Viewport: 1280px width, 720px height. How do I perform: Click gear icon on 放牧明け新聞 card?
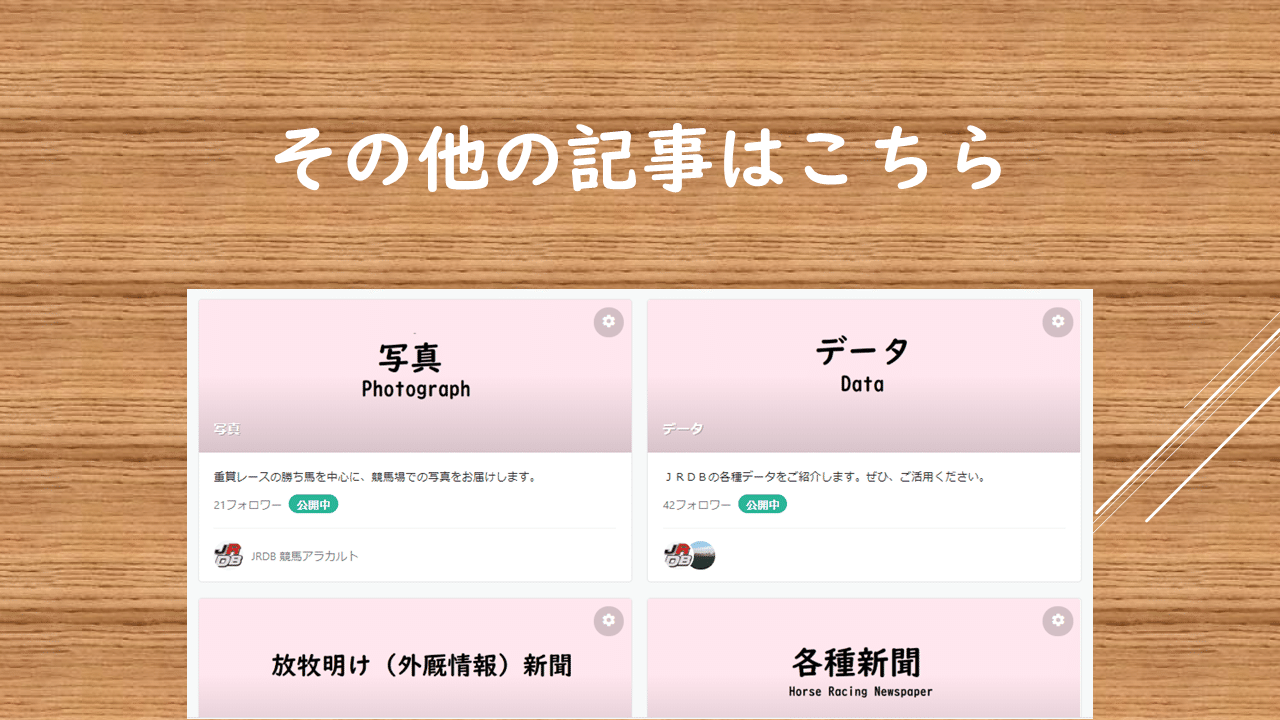609,621
